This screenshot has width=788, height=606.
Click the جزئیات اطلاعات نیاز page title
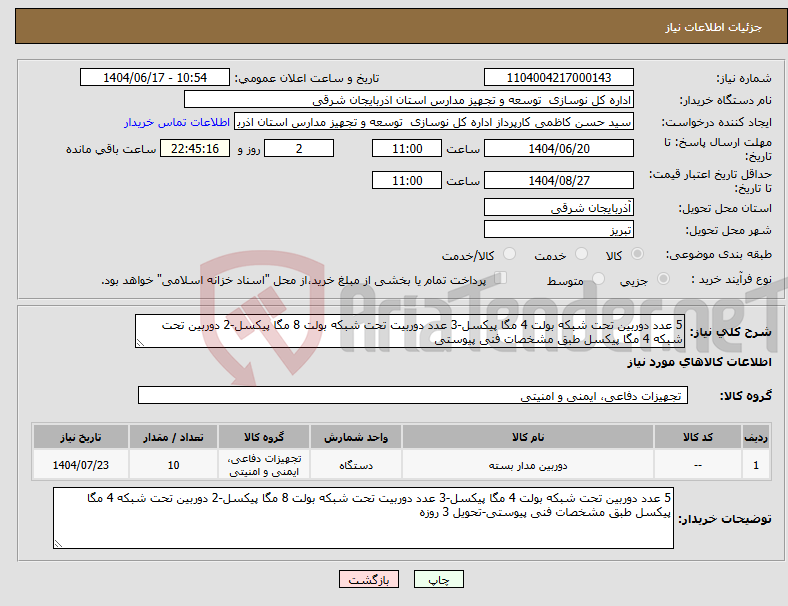pos(714,27)
